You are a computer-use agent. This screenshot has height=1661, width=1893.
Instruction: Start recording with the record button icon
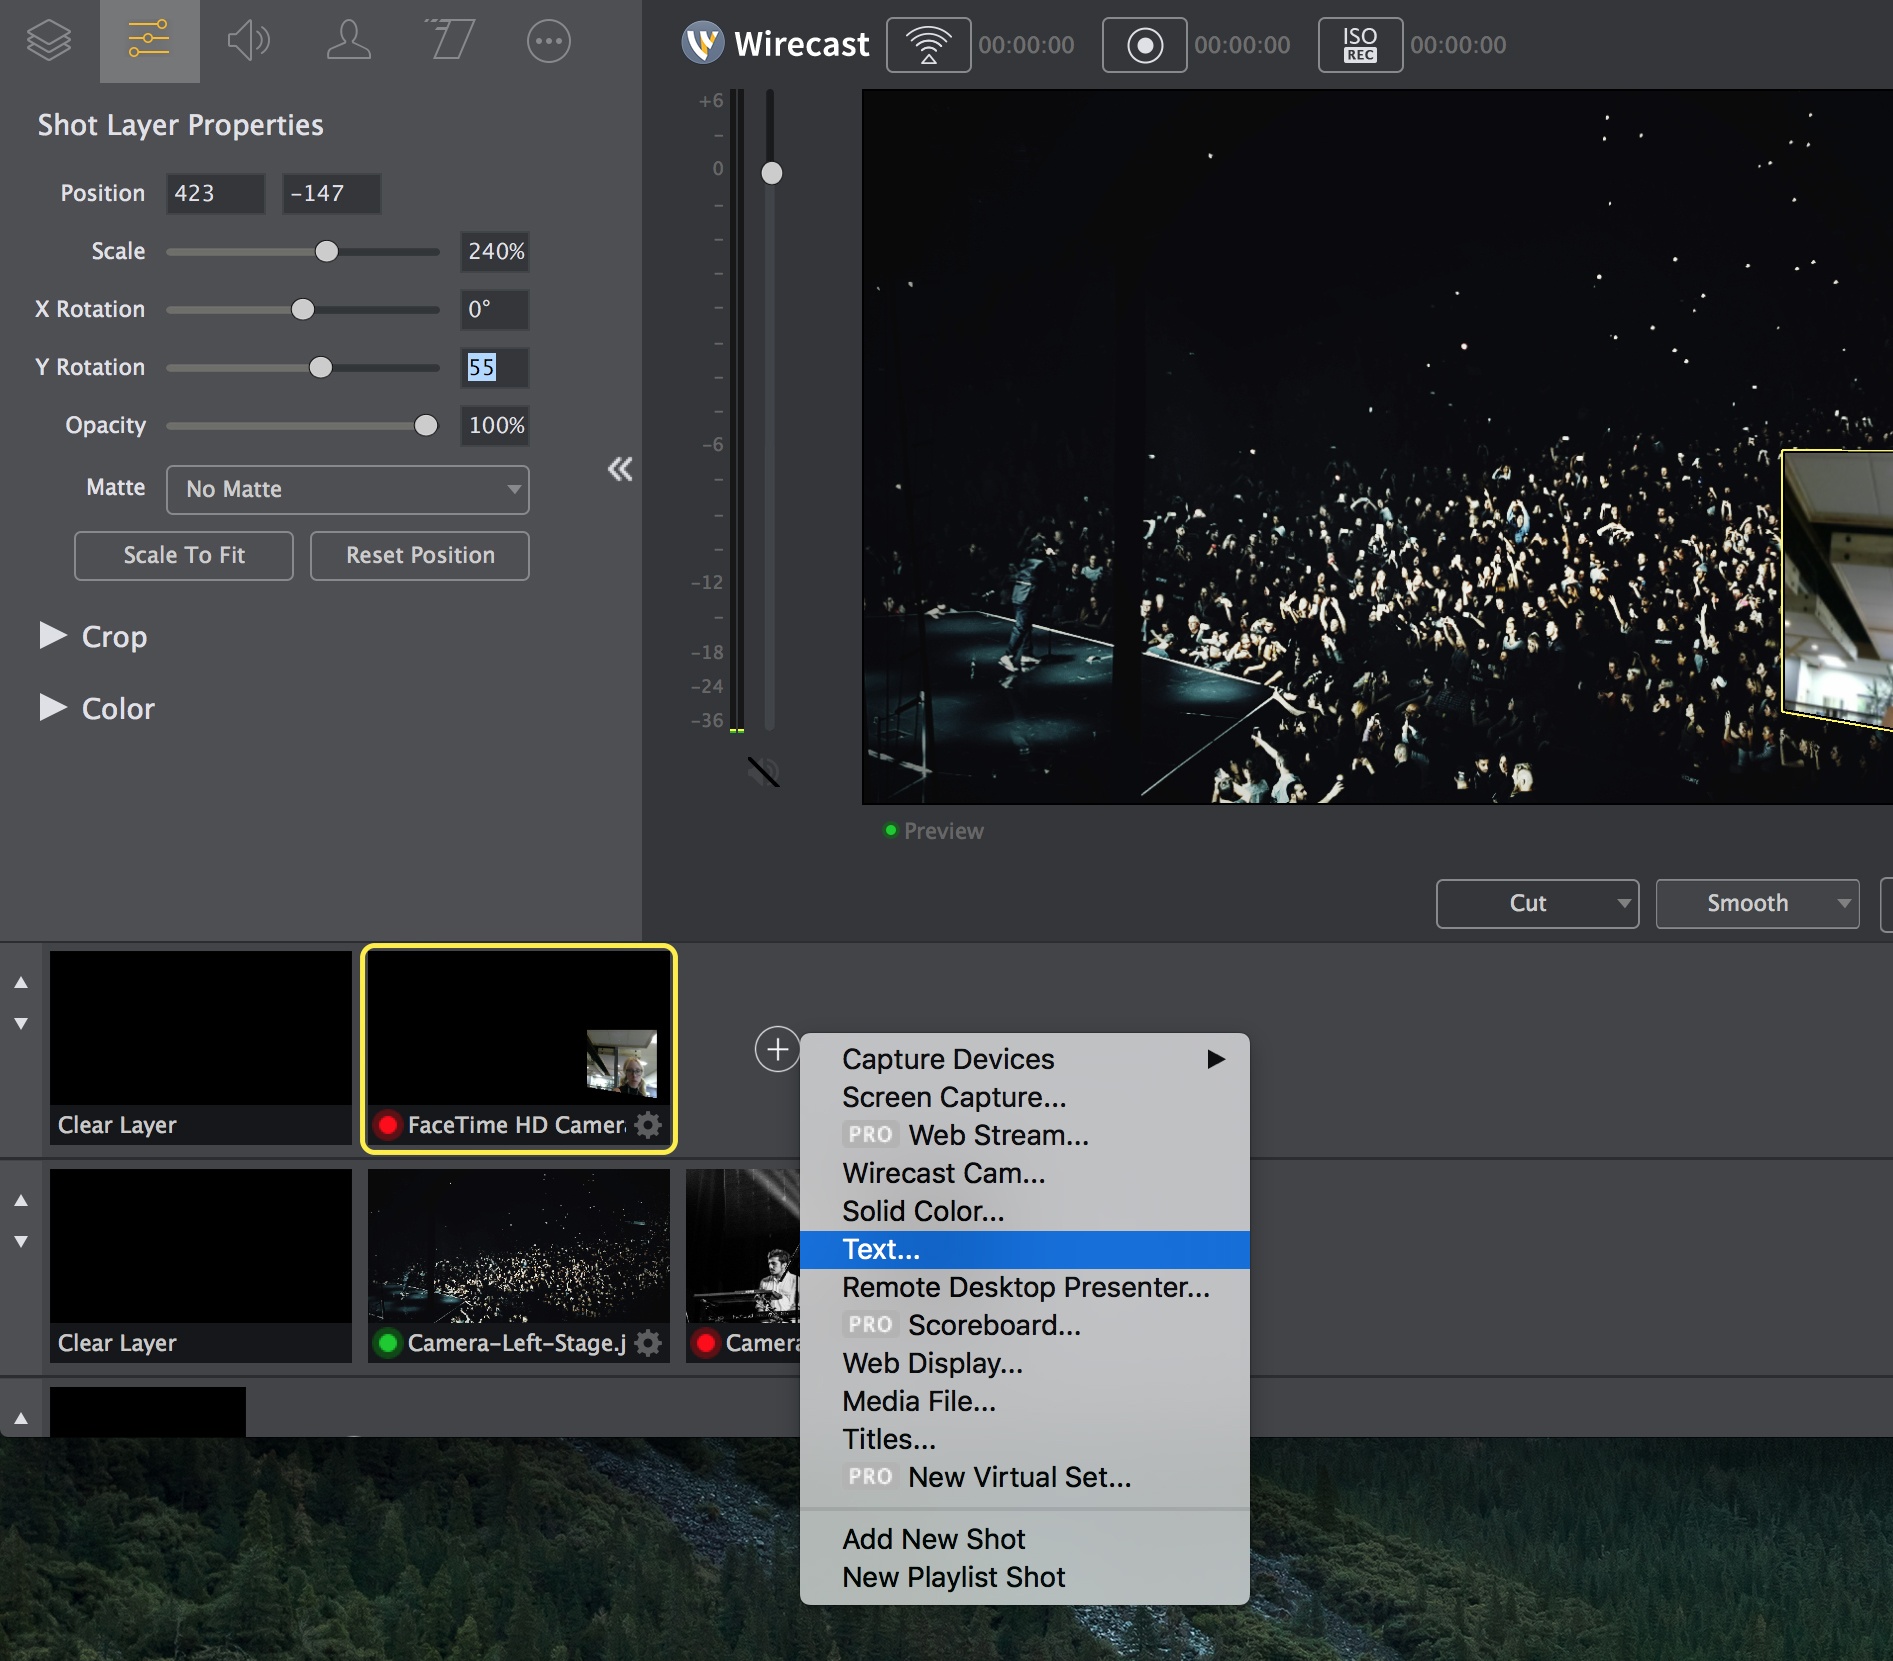point(1143,44)
